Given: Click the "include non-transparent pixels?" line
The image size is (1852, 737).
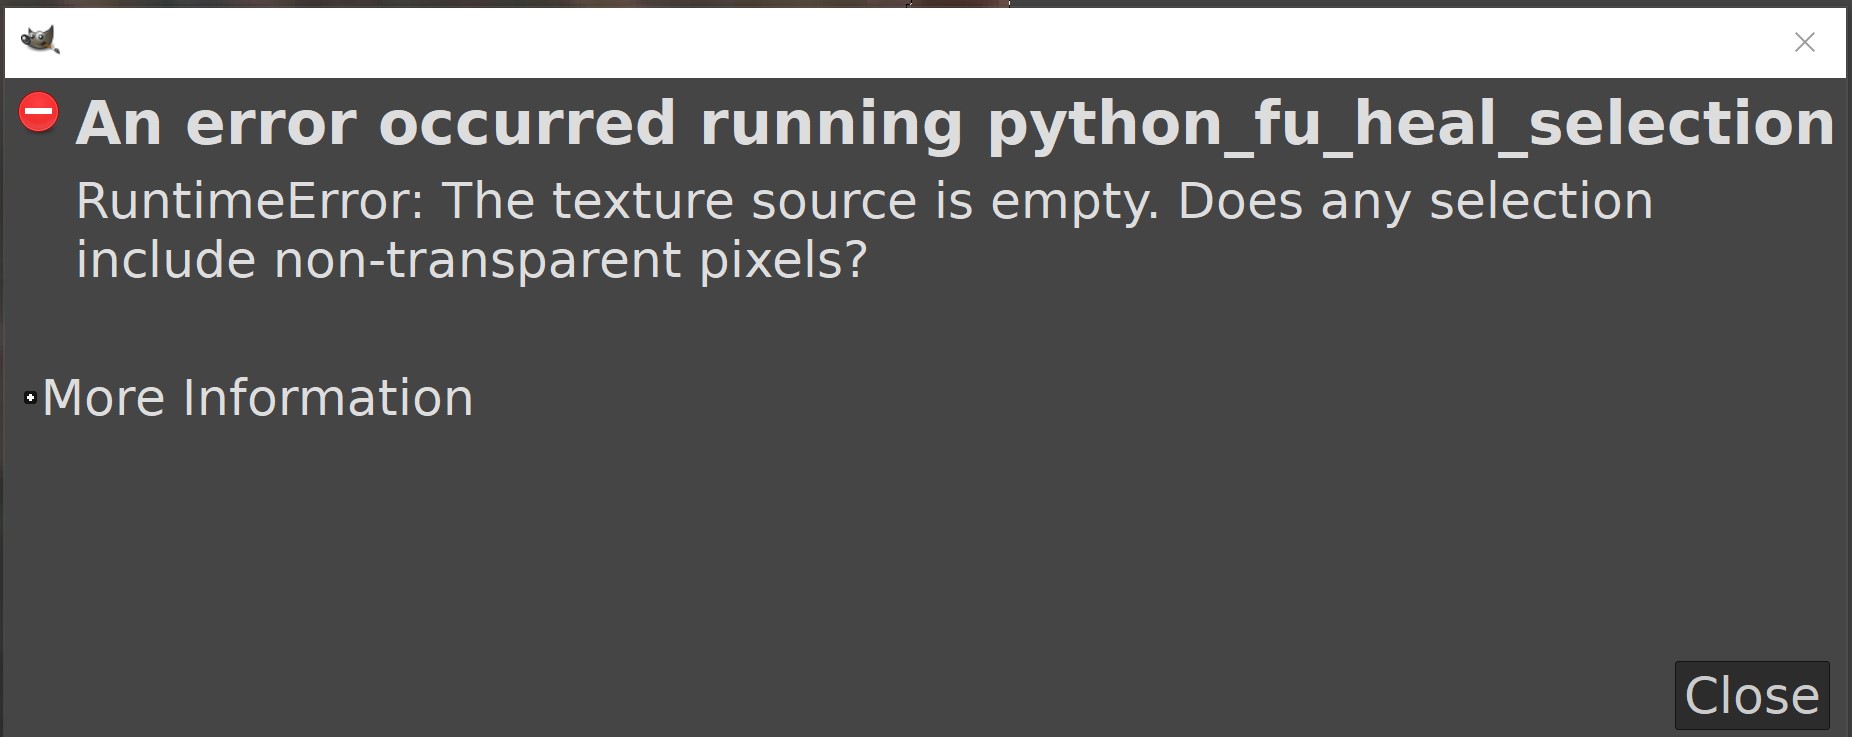Looking at the screenshot, I should pyautogui.click(x=471, y=261).
